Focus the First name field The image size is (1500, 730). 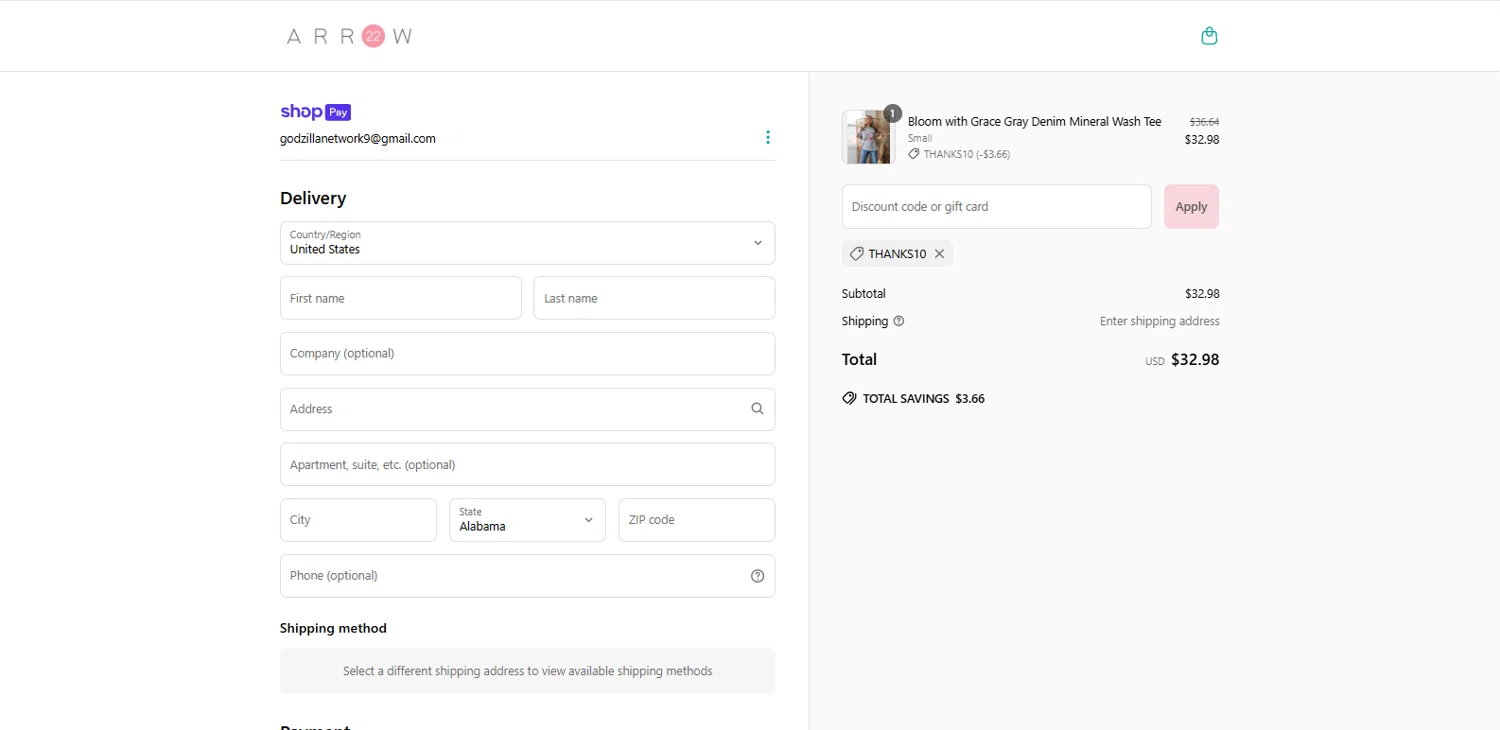click(400, 298)
